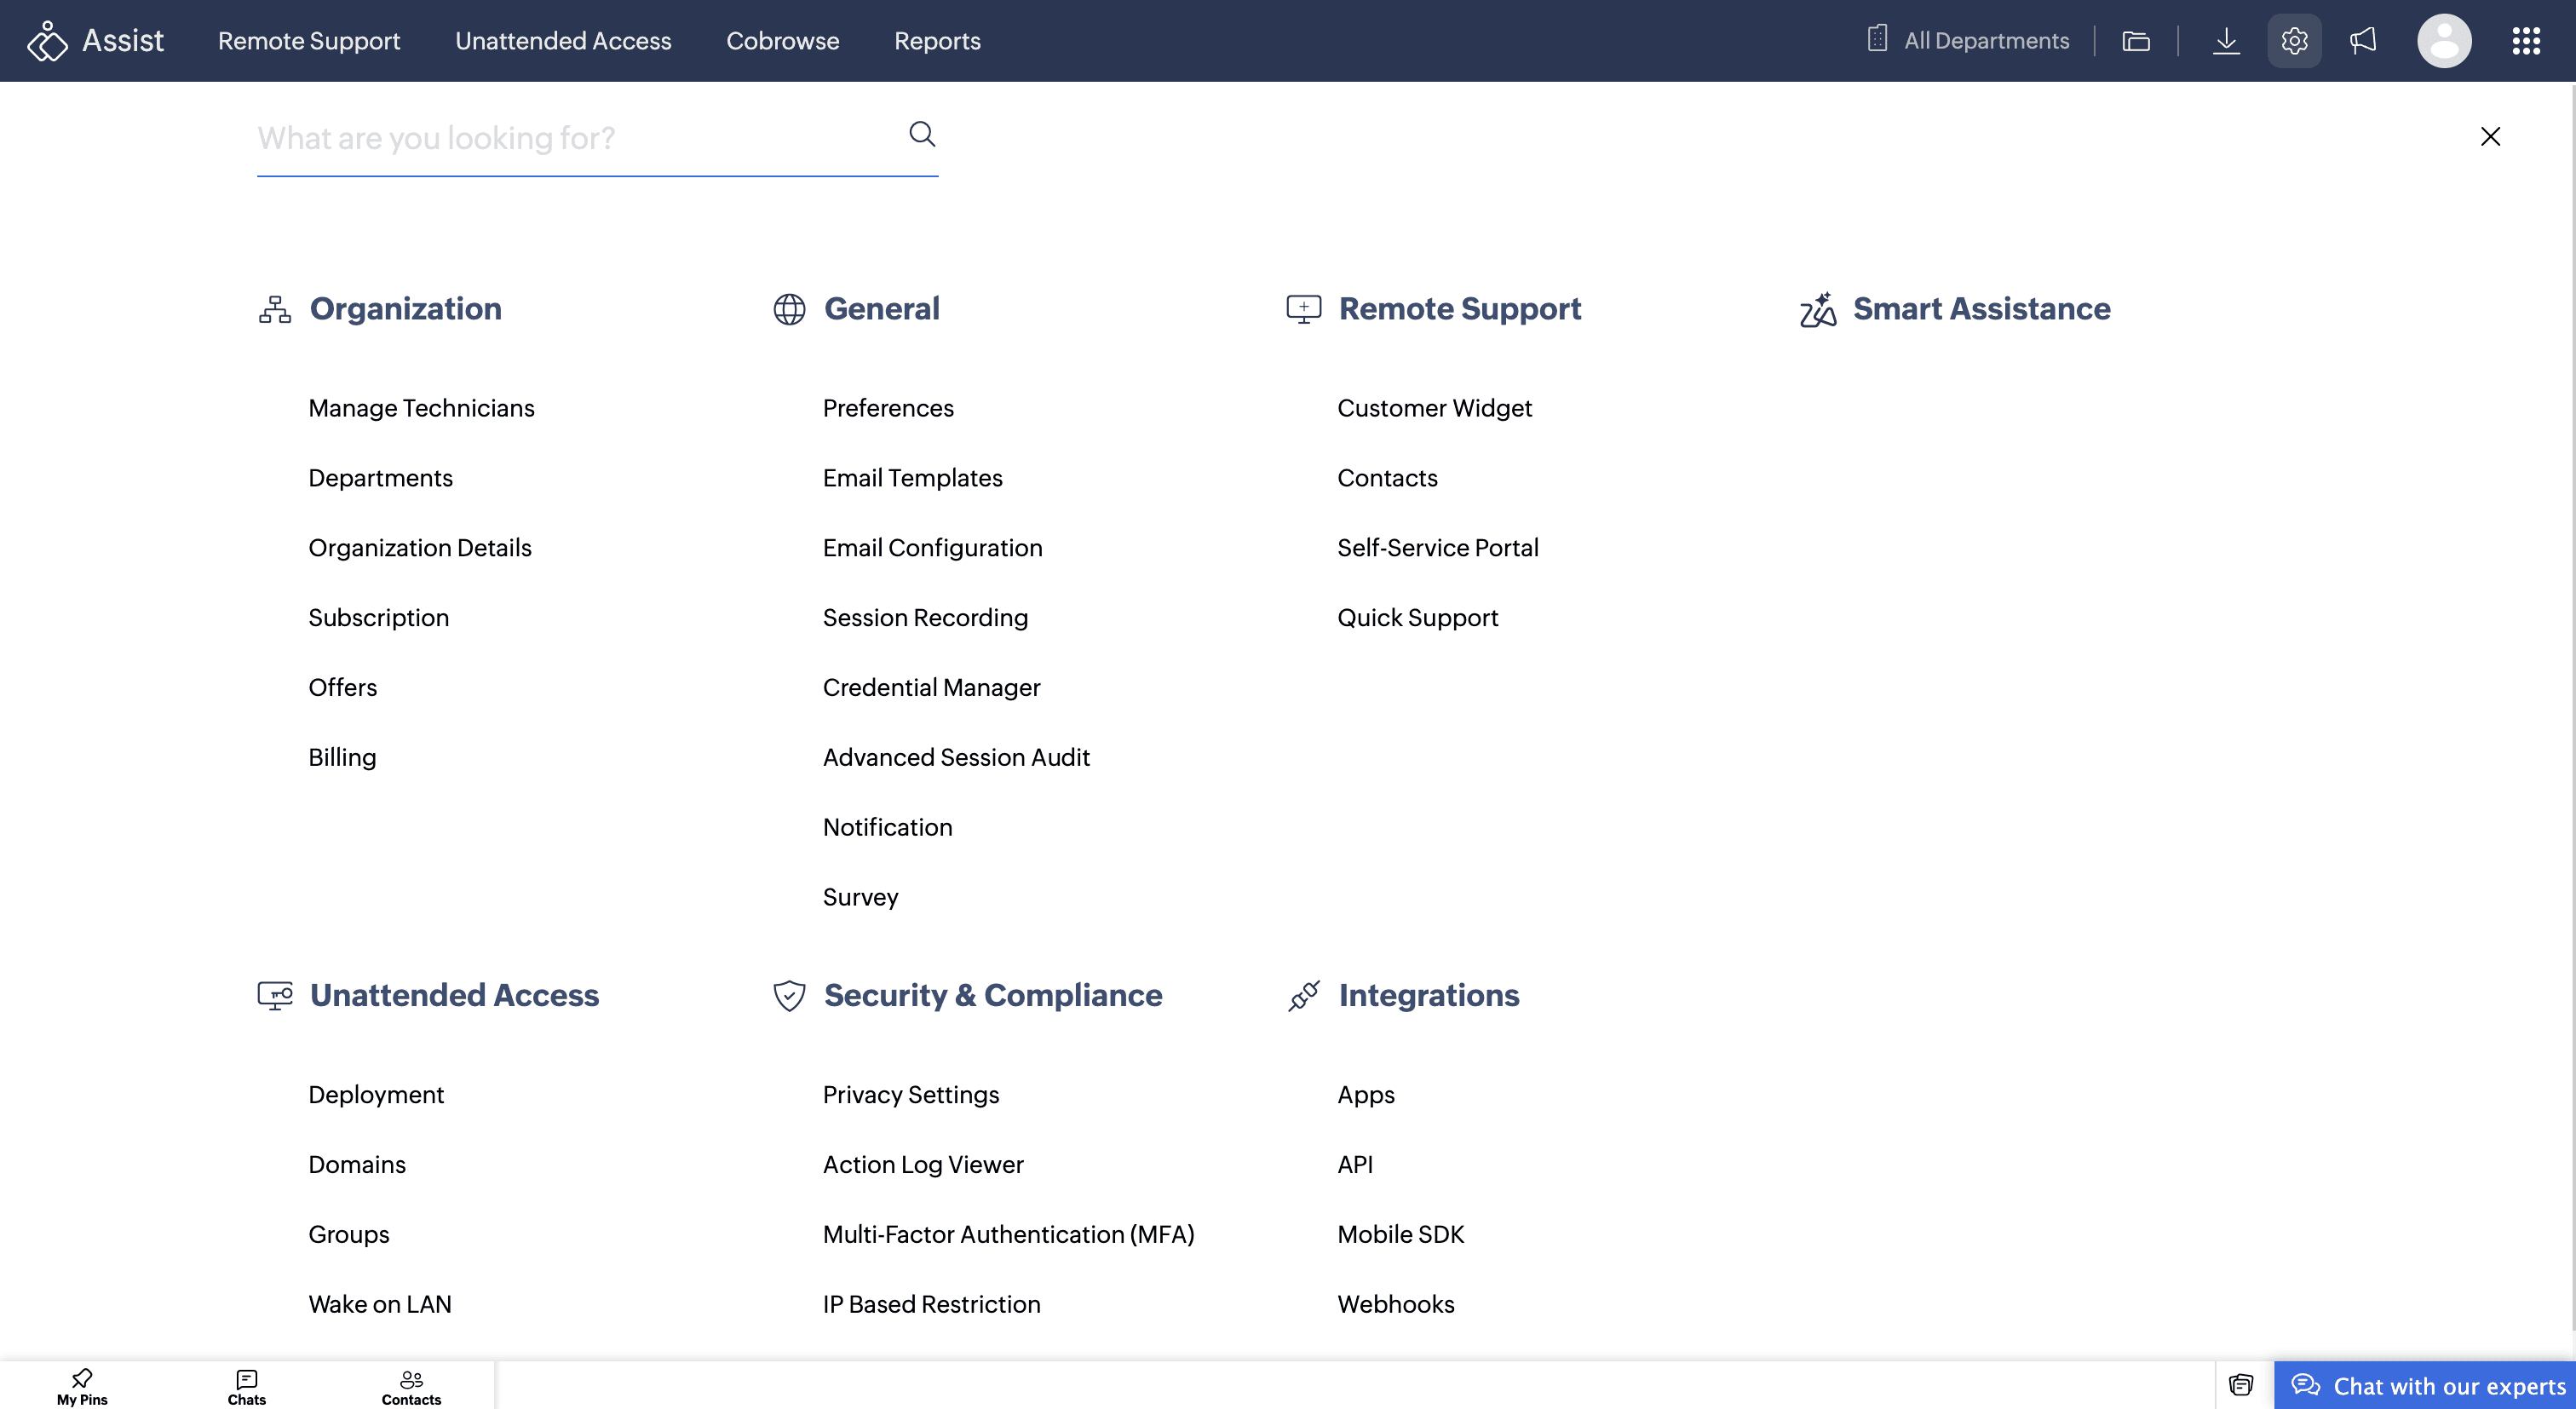
Task: Open Departments settings
Action: coord(380,478)
